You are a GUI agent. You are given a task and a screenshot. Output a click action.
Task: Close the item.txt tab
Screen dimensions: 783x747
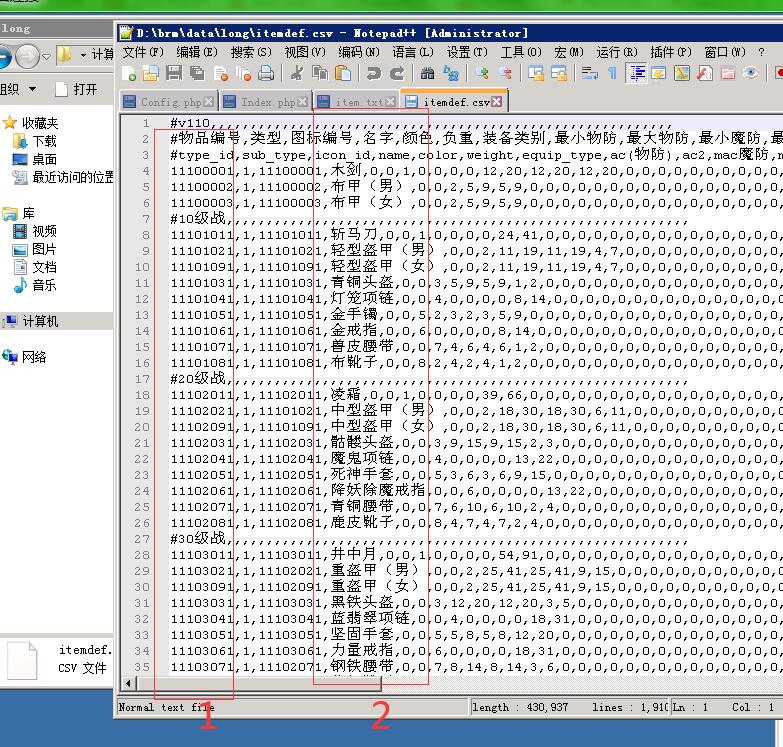pyautogui.click(x=391, y=102)
